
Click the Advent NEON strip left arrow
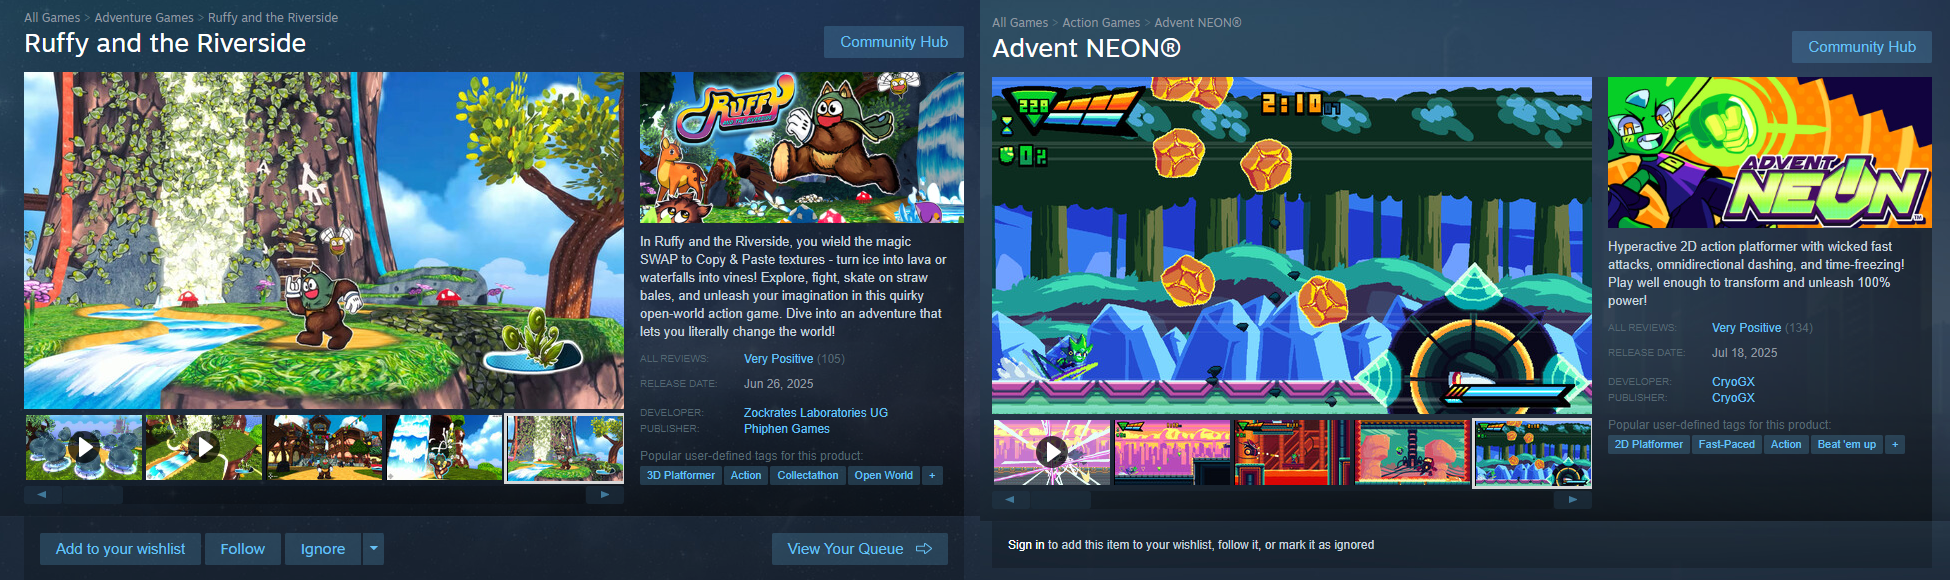1009,499
